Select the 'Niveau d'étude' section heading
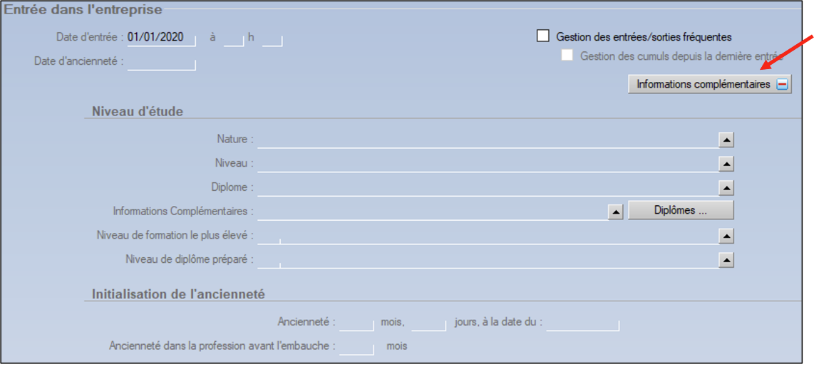This screenshot has width=815, height=369. pos(137,111)
